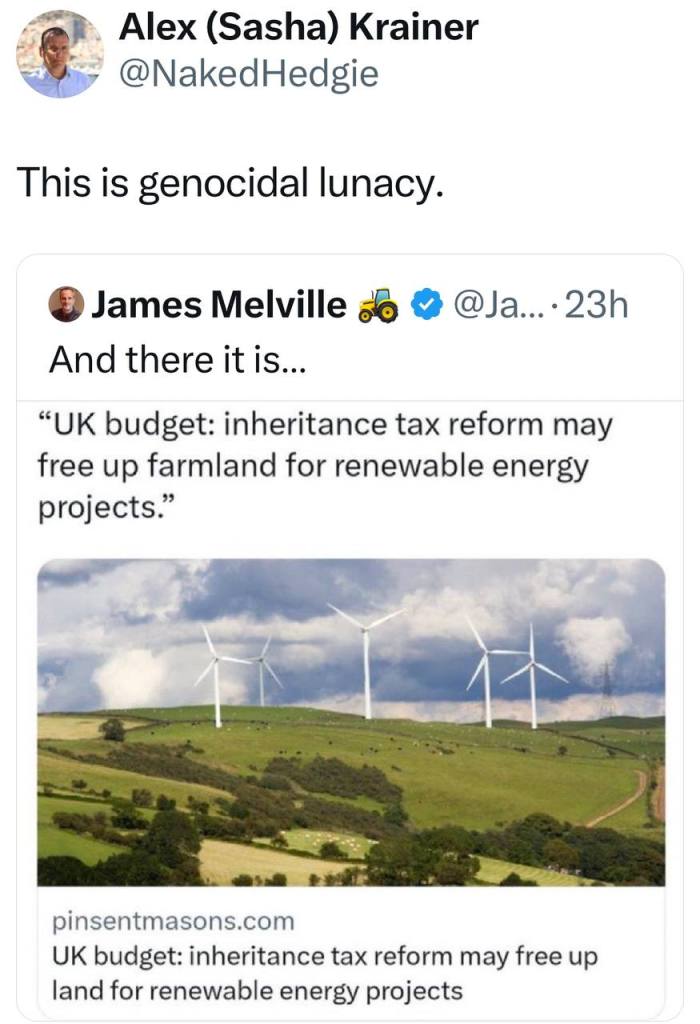Click the tractor emoji beside James Melville
Viewport: 700px width, 1024px height.
tap(378, 305)
